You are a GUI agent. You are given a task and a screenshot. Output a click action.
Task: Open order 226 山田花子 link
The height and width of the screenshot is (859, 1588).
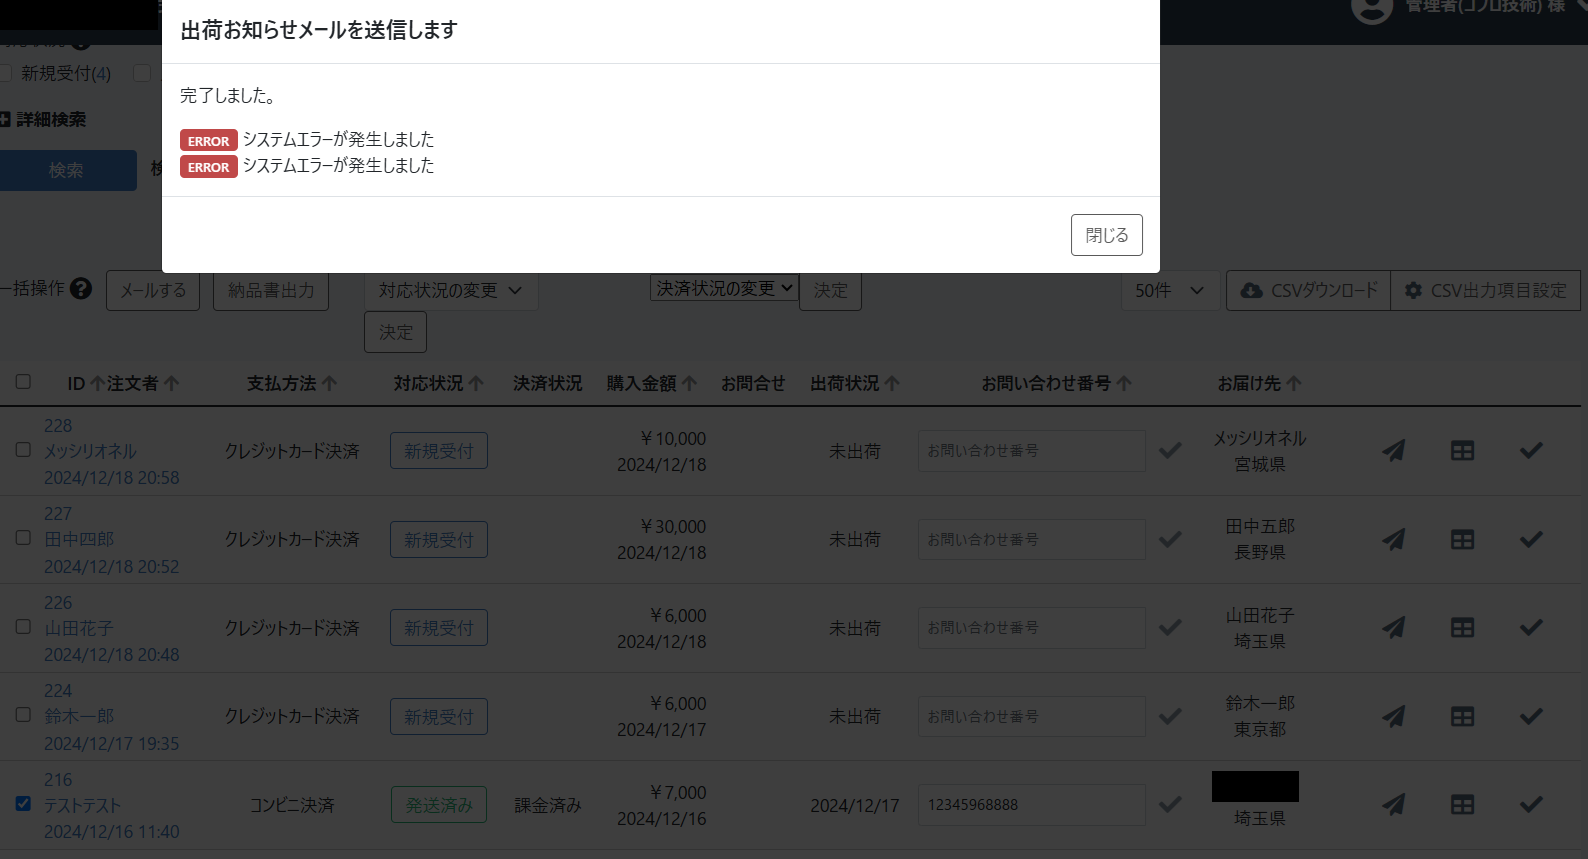(79, 629)
